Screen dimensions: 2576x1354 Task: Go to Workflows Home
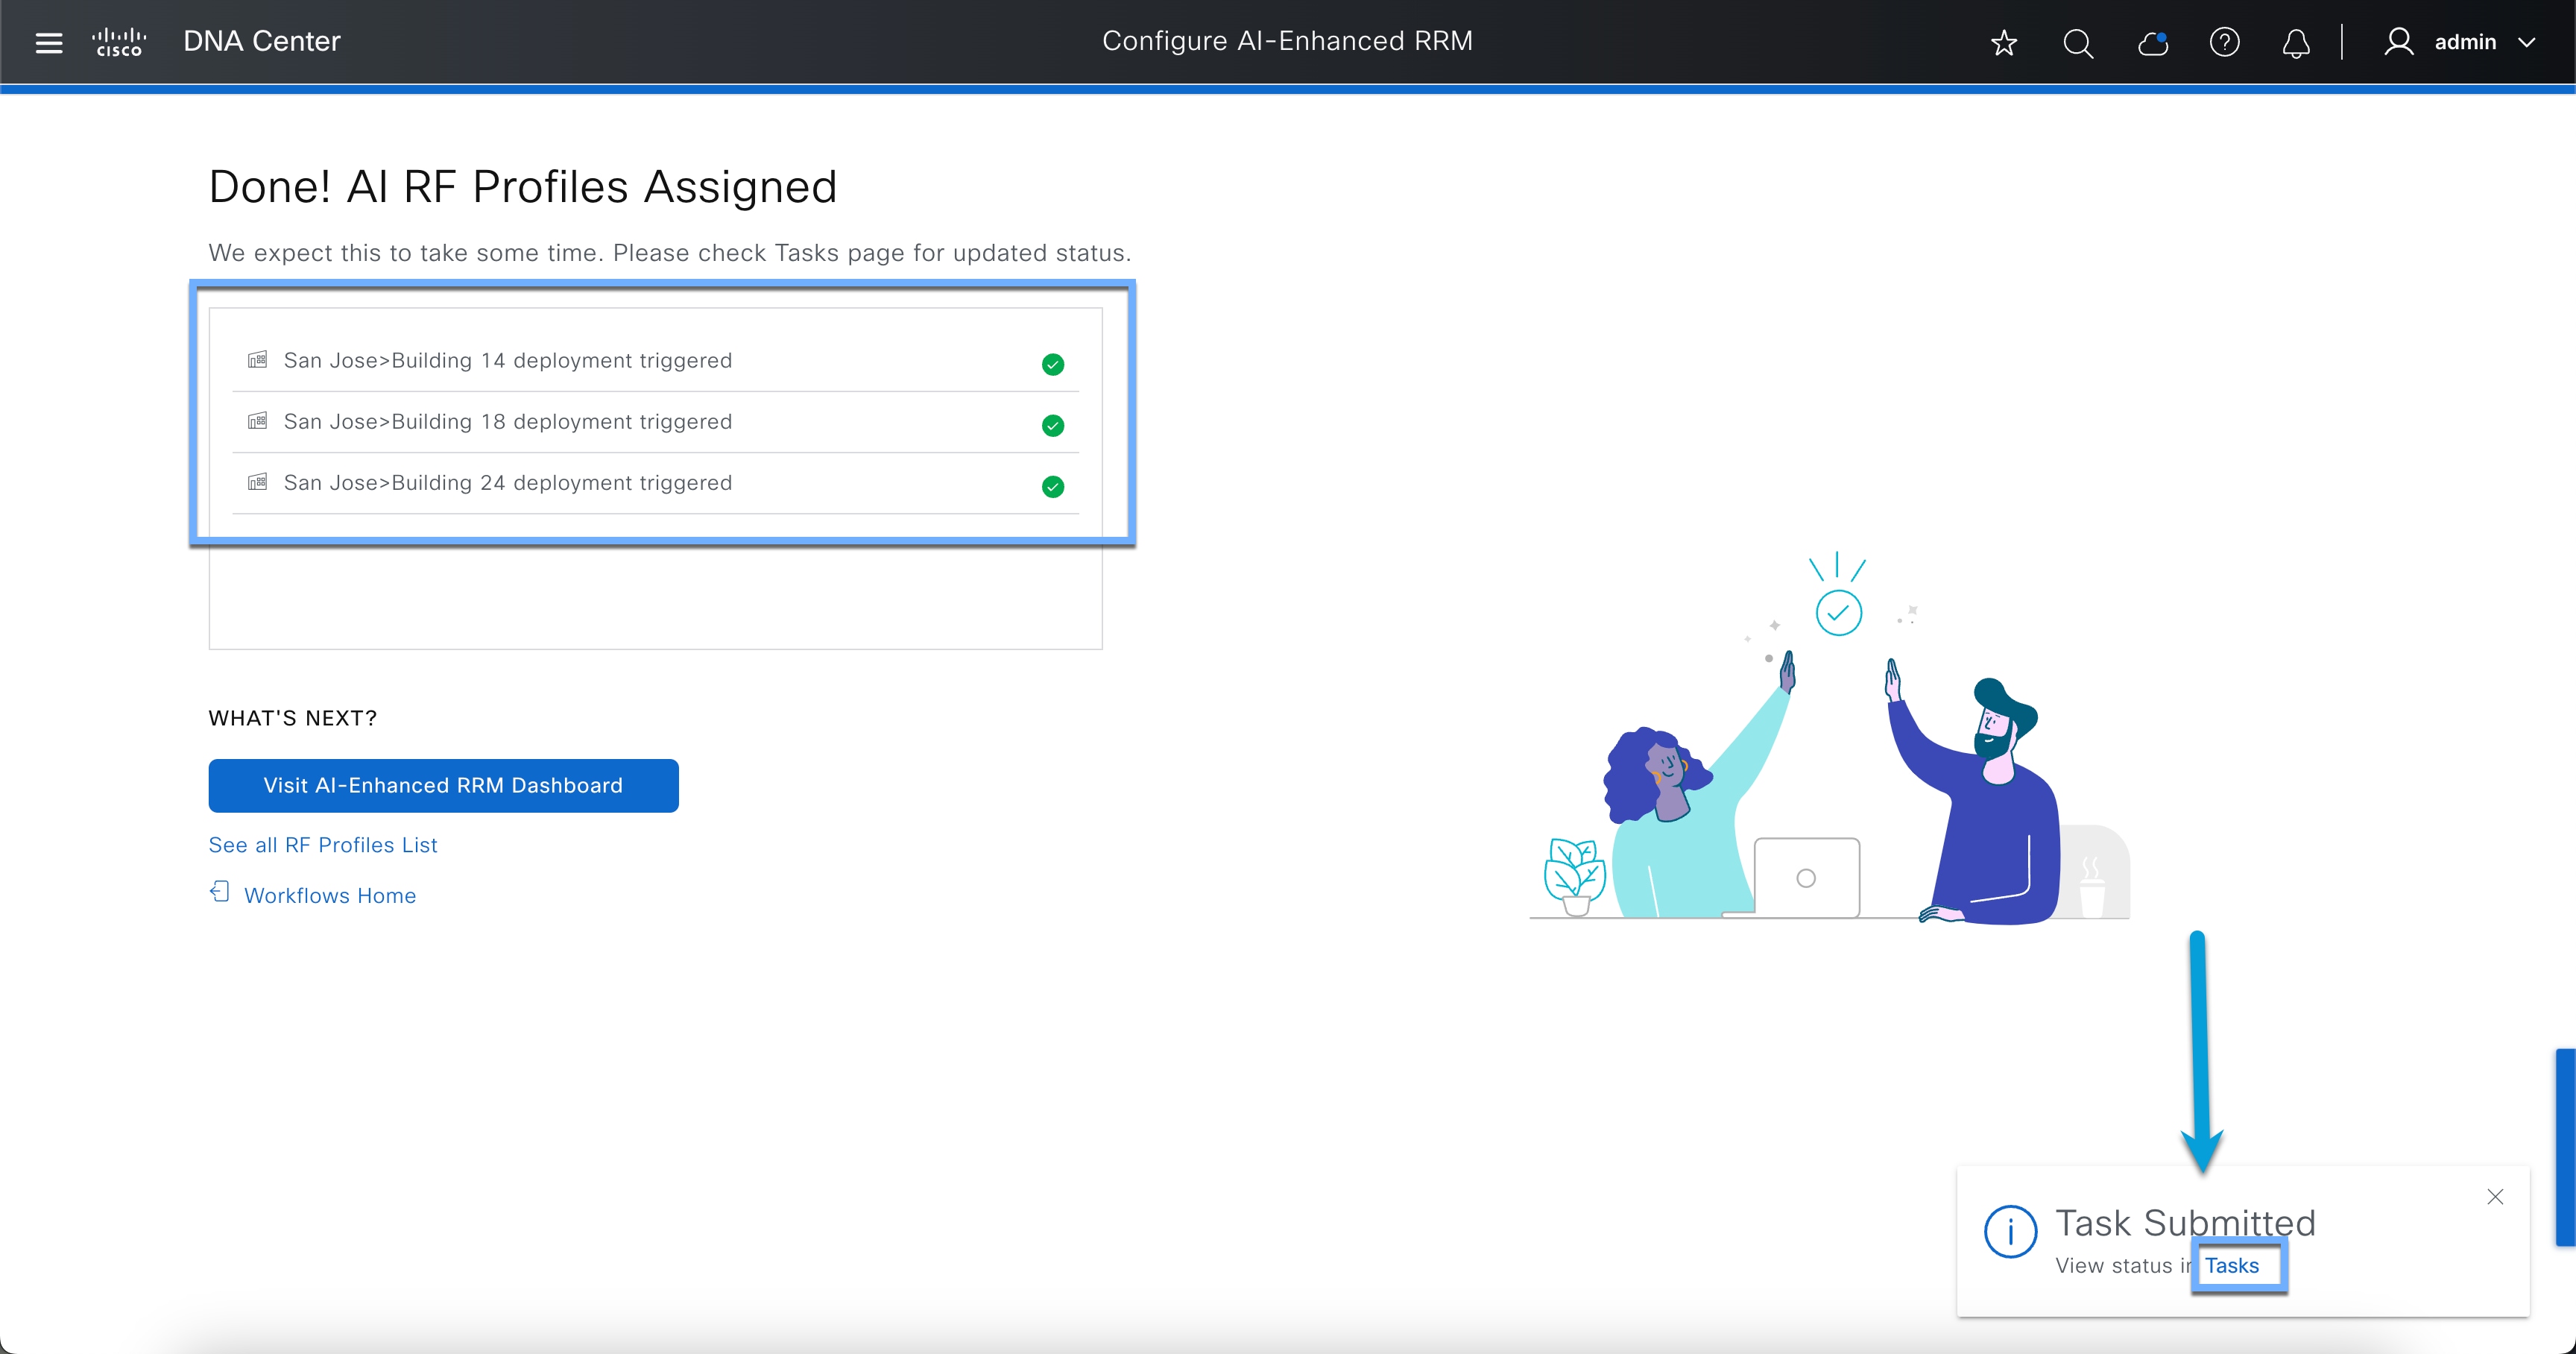(x=330, y=895)
